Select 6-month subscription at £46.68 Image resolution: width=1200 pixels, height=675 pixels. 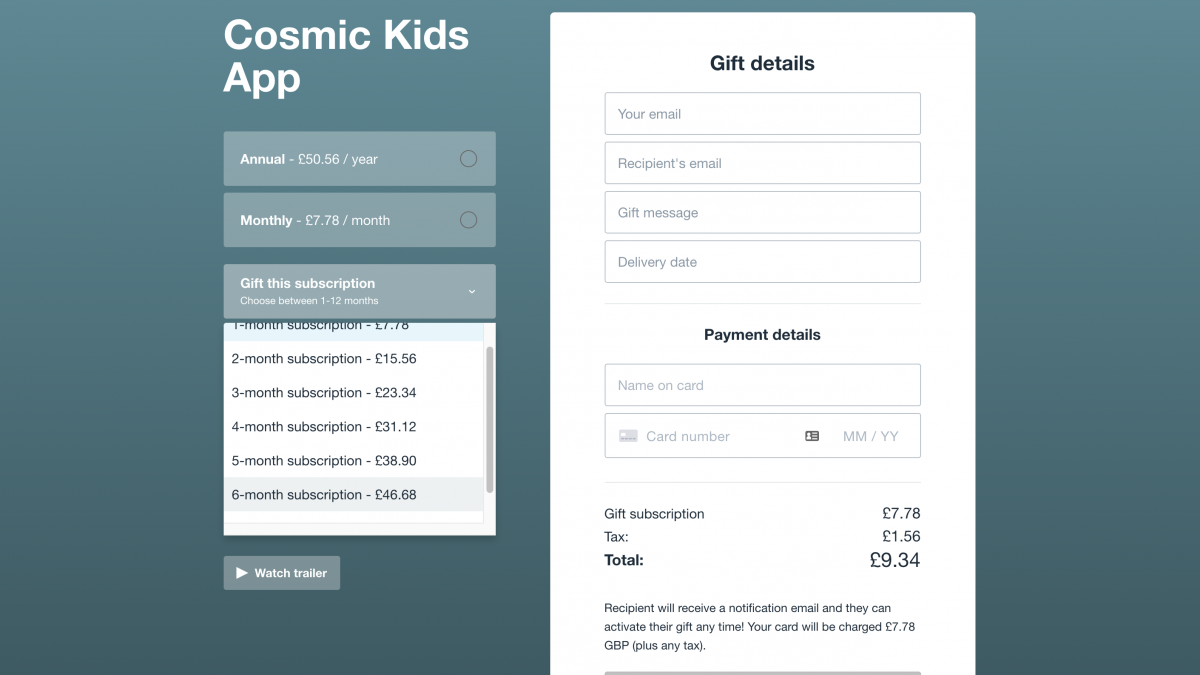click(x=324, y=495)
